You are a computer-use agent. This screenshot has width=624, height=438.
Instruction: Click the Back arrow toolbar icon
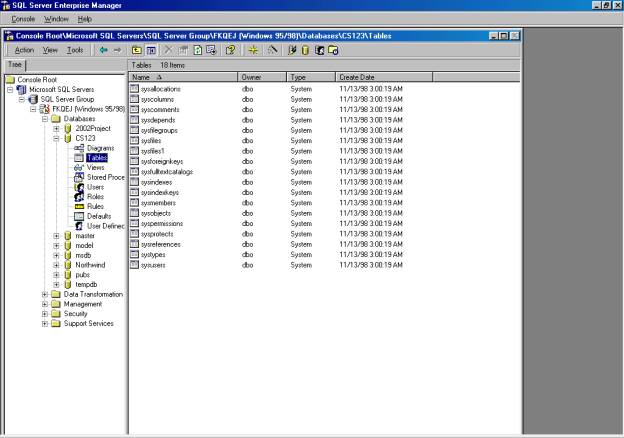(x=102, y=49)
